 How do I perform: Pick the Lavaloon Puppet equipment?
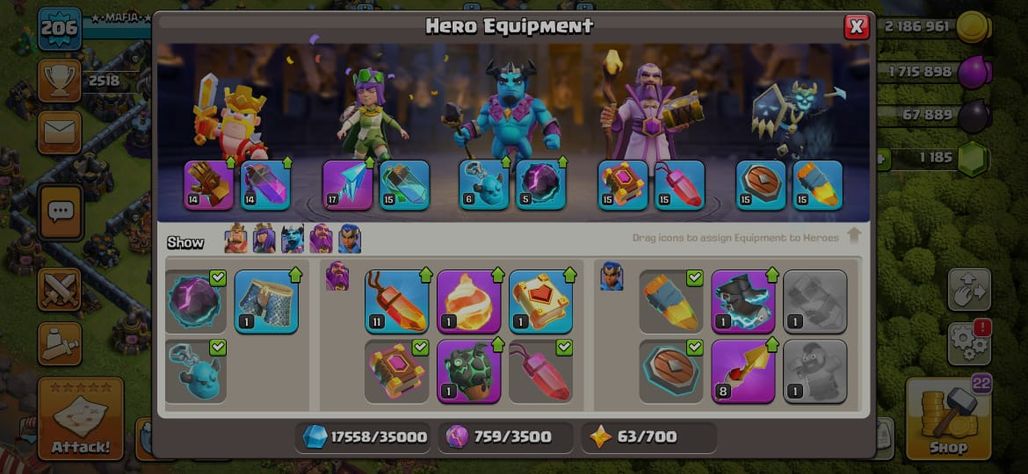pos(469,371)
